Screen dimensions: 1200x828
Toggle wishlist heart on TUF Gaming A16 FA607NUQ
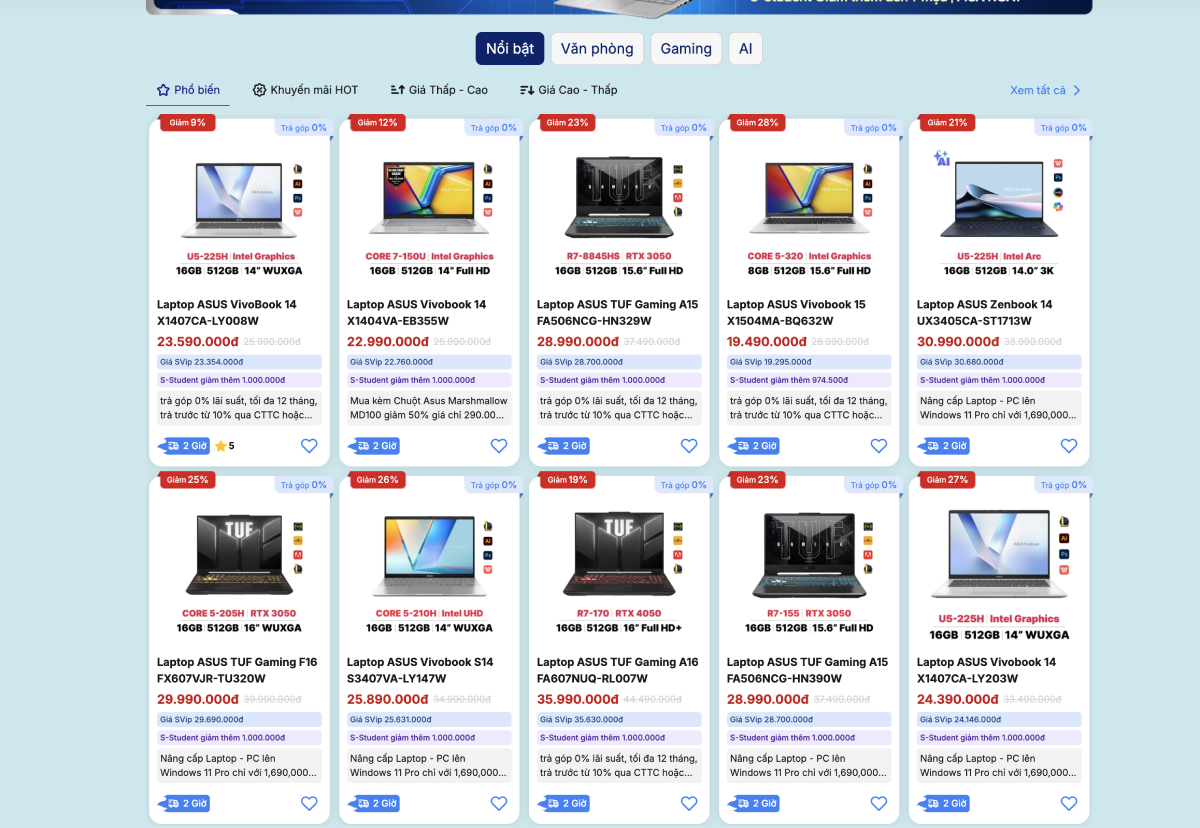point(689,803)
